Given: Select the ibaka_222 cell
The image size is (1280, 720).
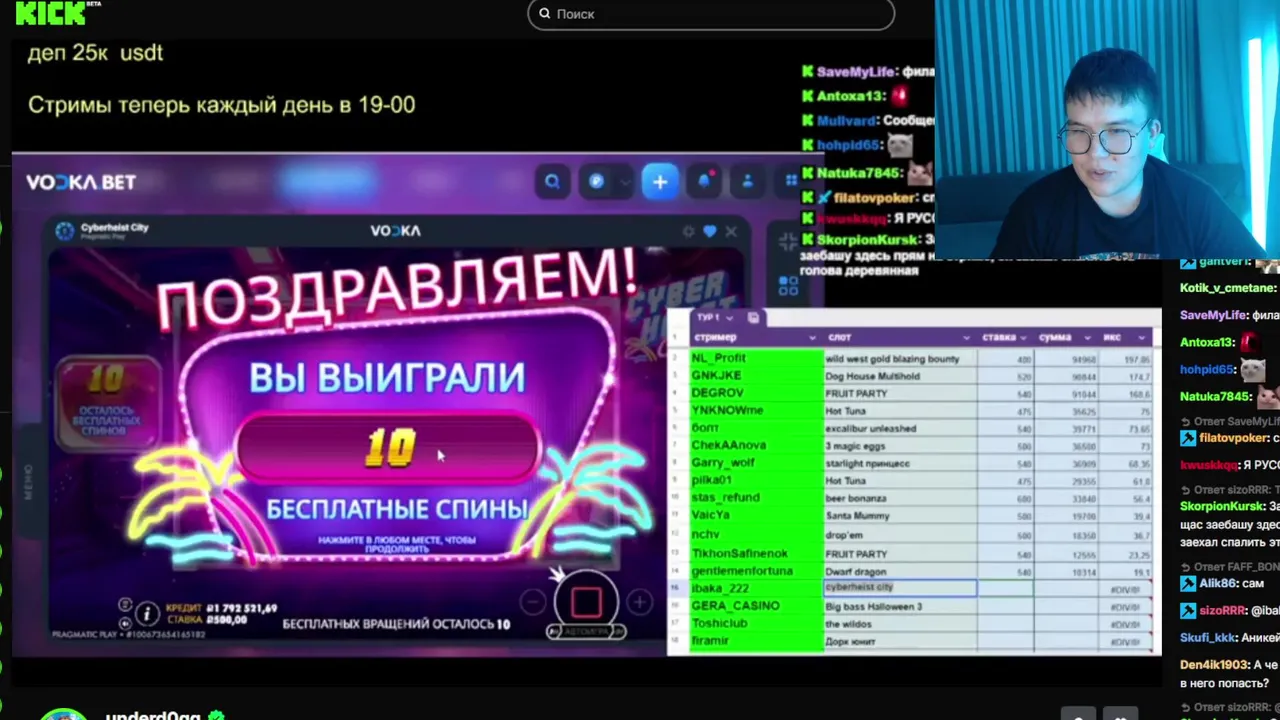Looking at the screenshot, I should pos(756,588).
